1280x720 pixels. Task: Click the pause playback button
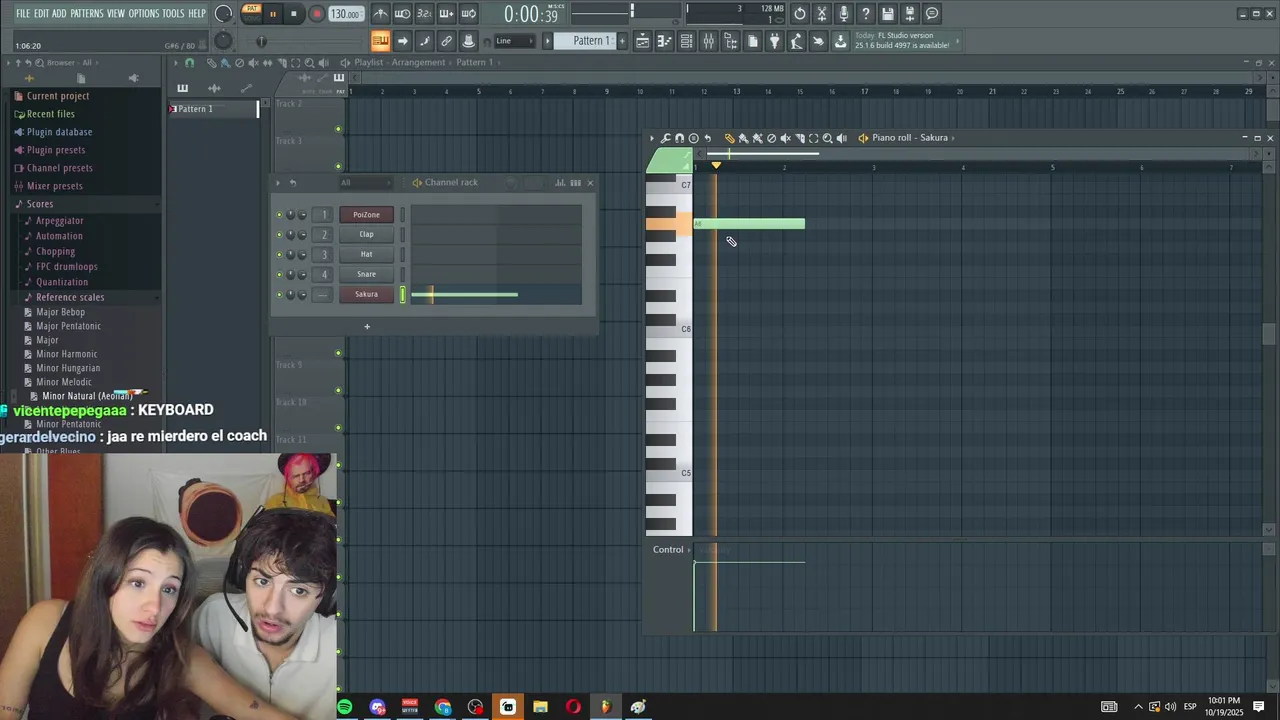(272, 14)
